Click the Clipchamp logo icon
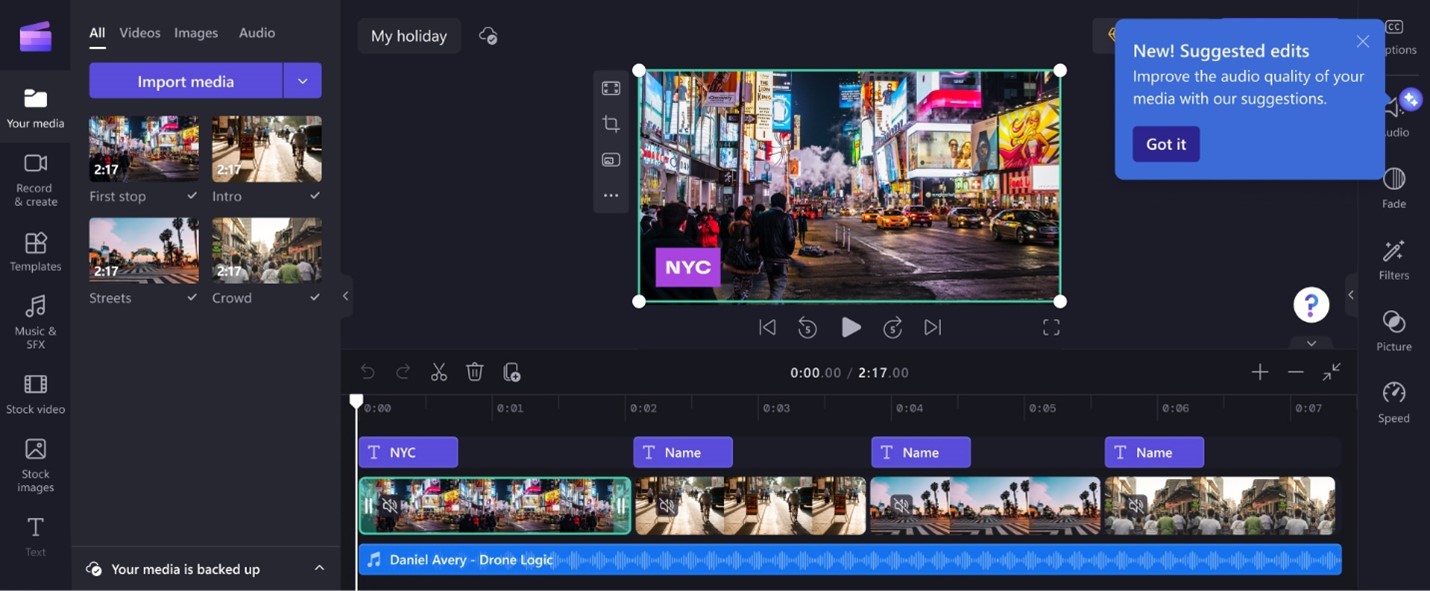This screenshot has height=591, width=1430. 35,36
